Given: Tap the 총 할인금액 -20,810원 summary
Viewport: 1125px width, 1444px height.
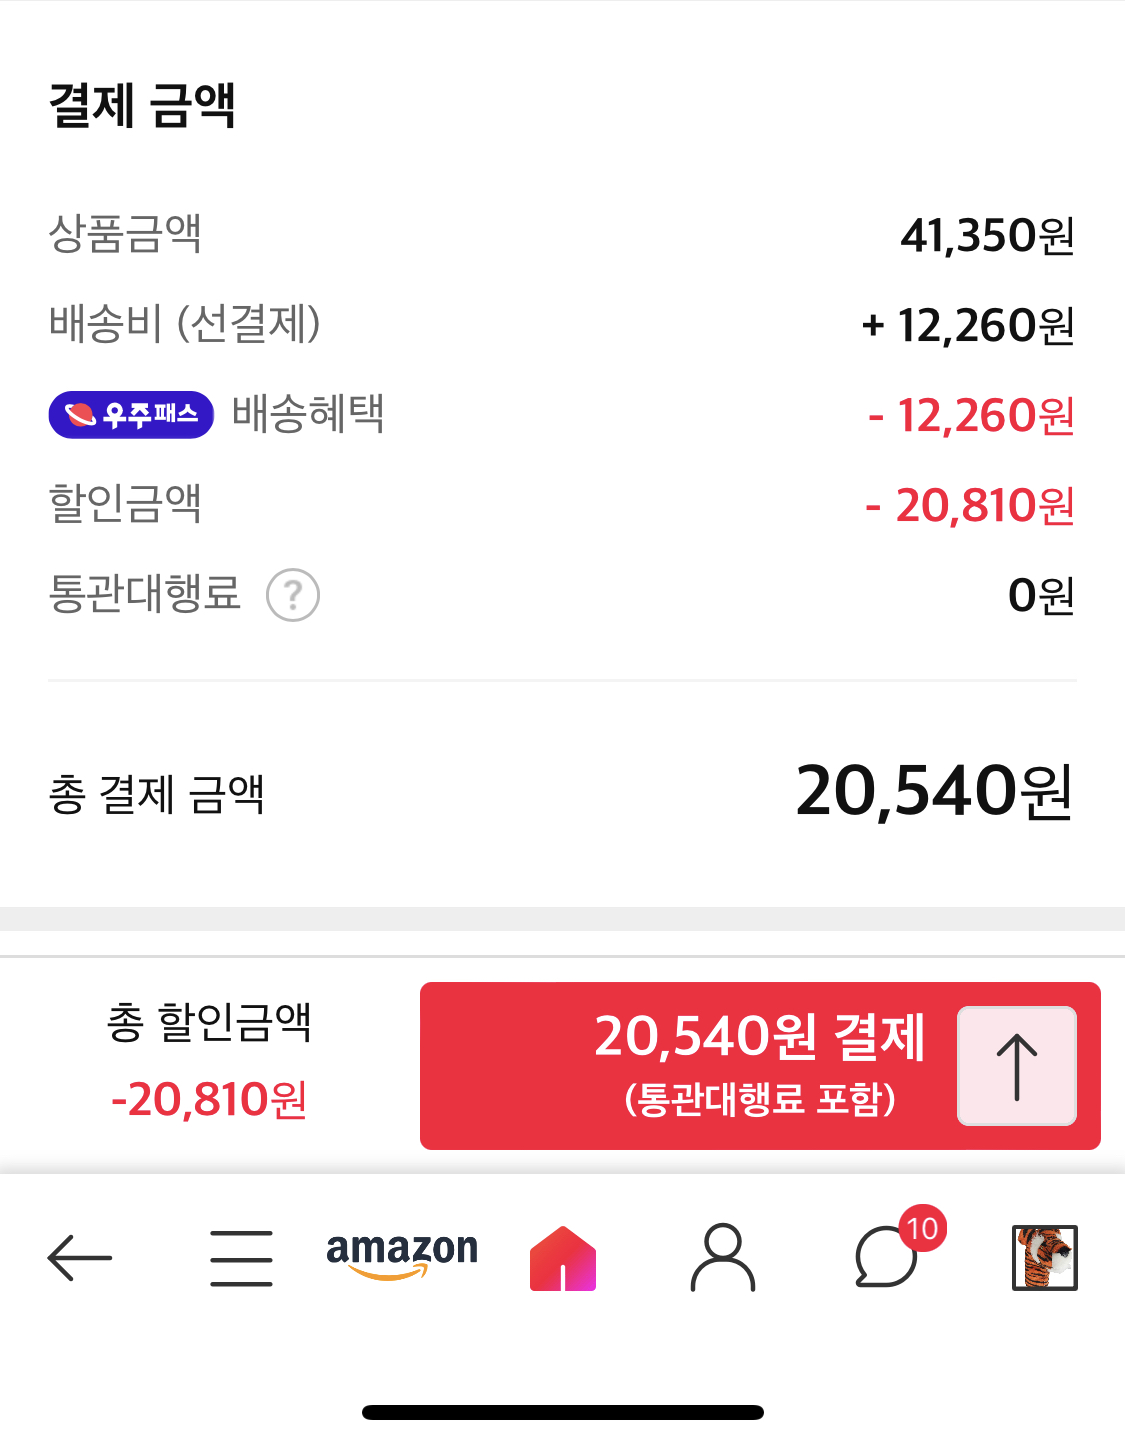Looking at the screenshot, I should coord(209,1062).
